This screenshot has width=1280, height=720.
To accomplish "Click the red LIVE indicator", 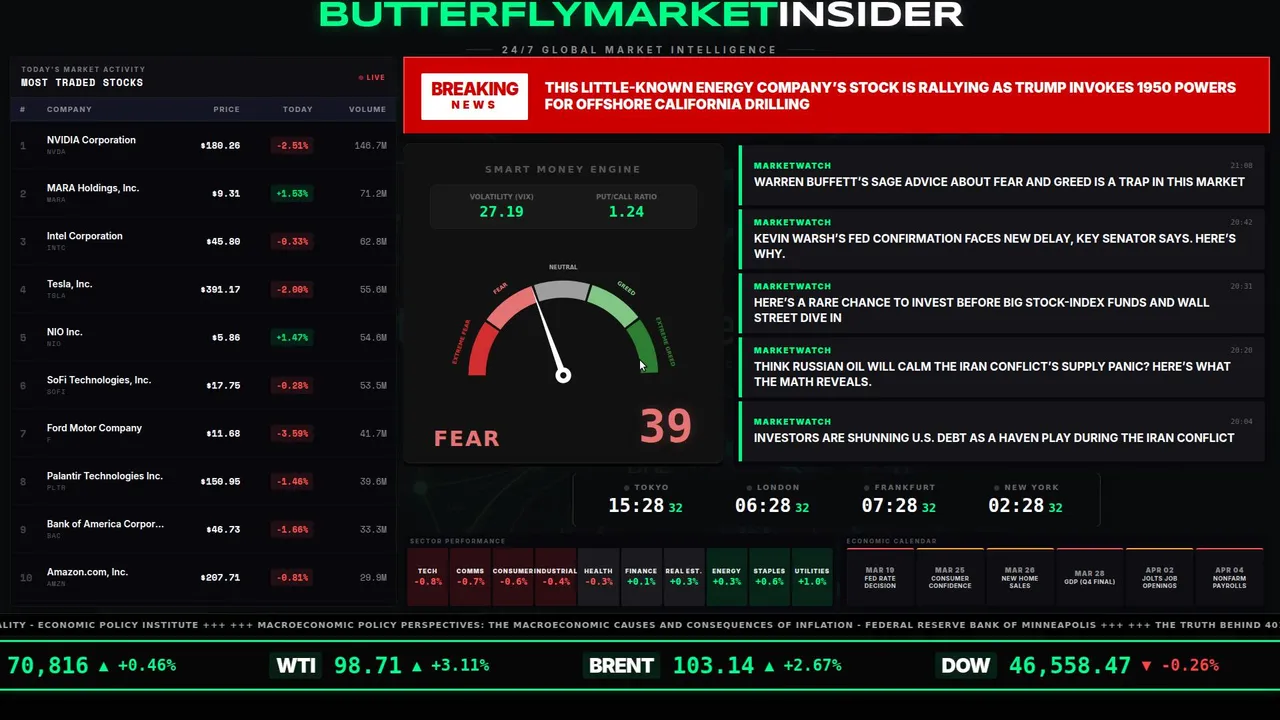I will click(372, 77).
